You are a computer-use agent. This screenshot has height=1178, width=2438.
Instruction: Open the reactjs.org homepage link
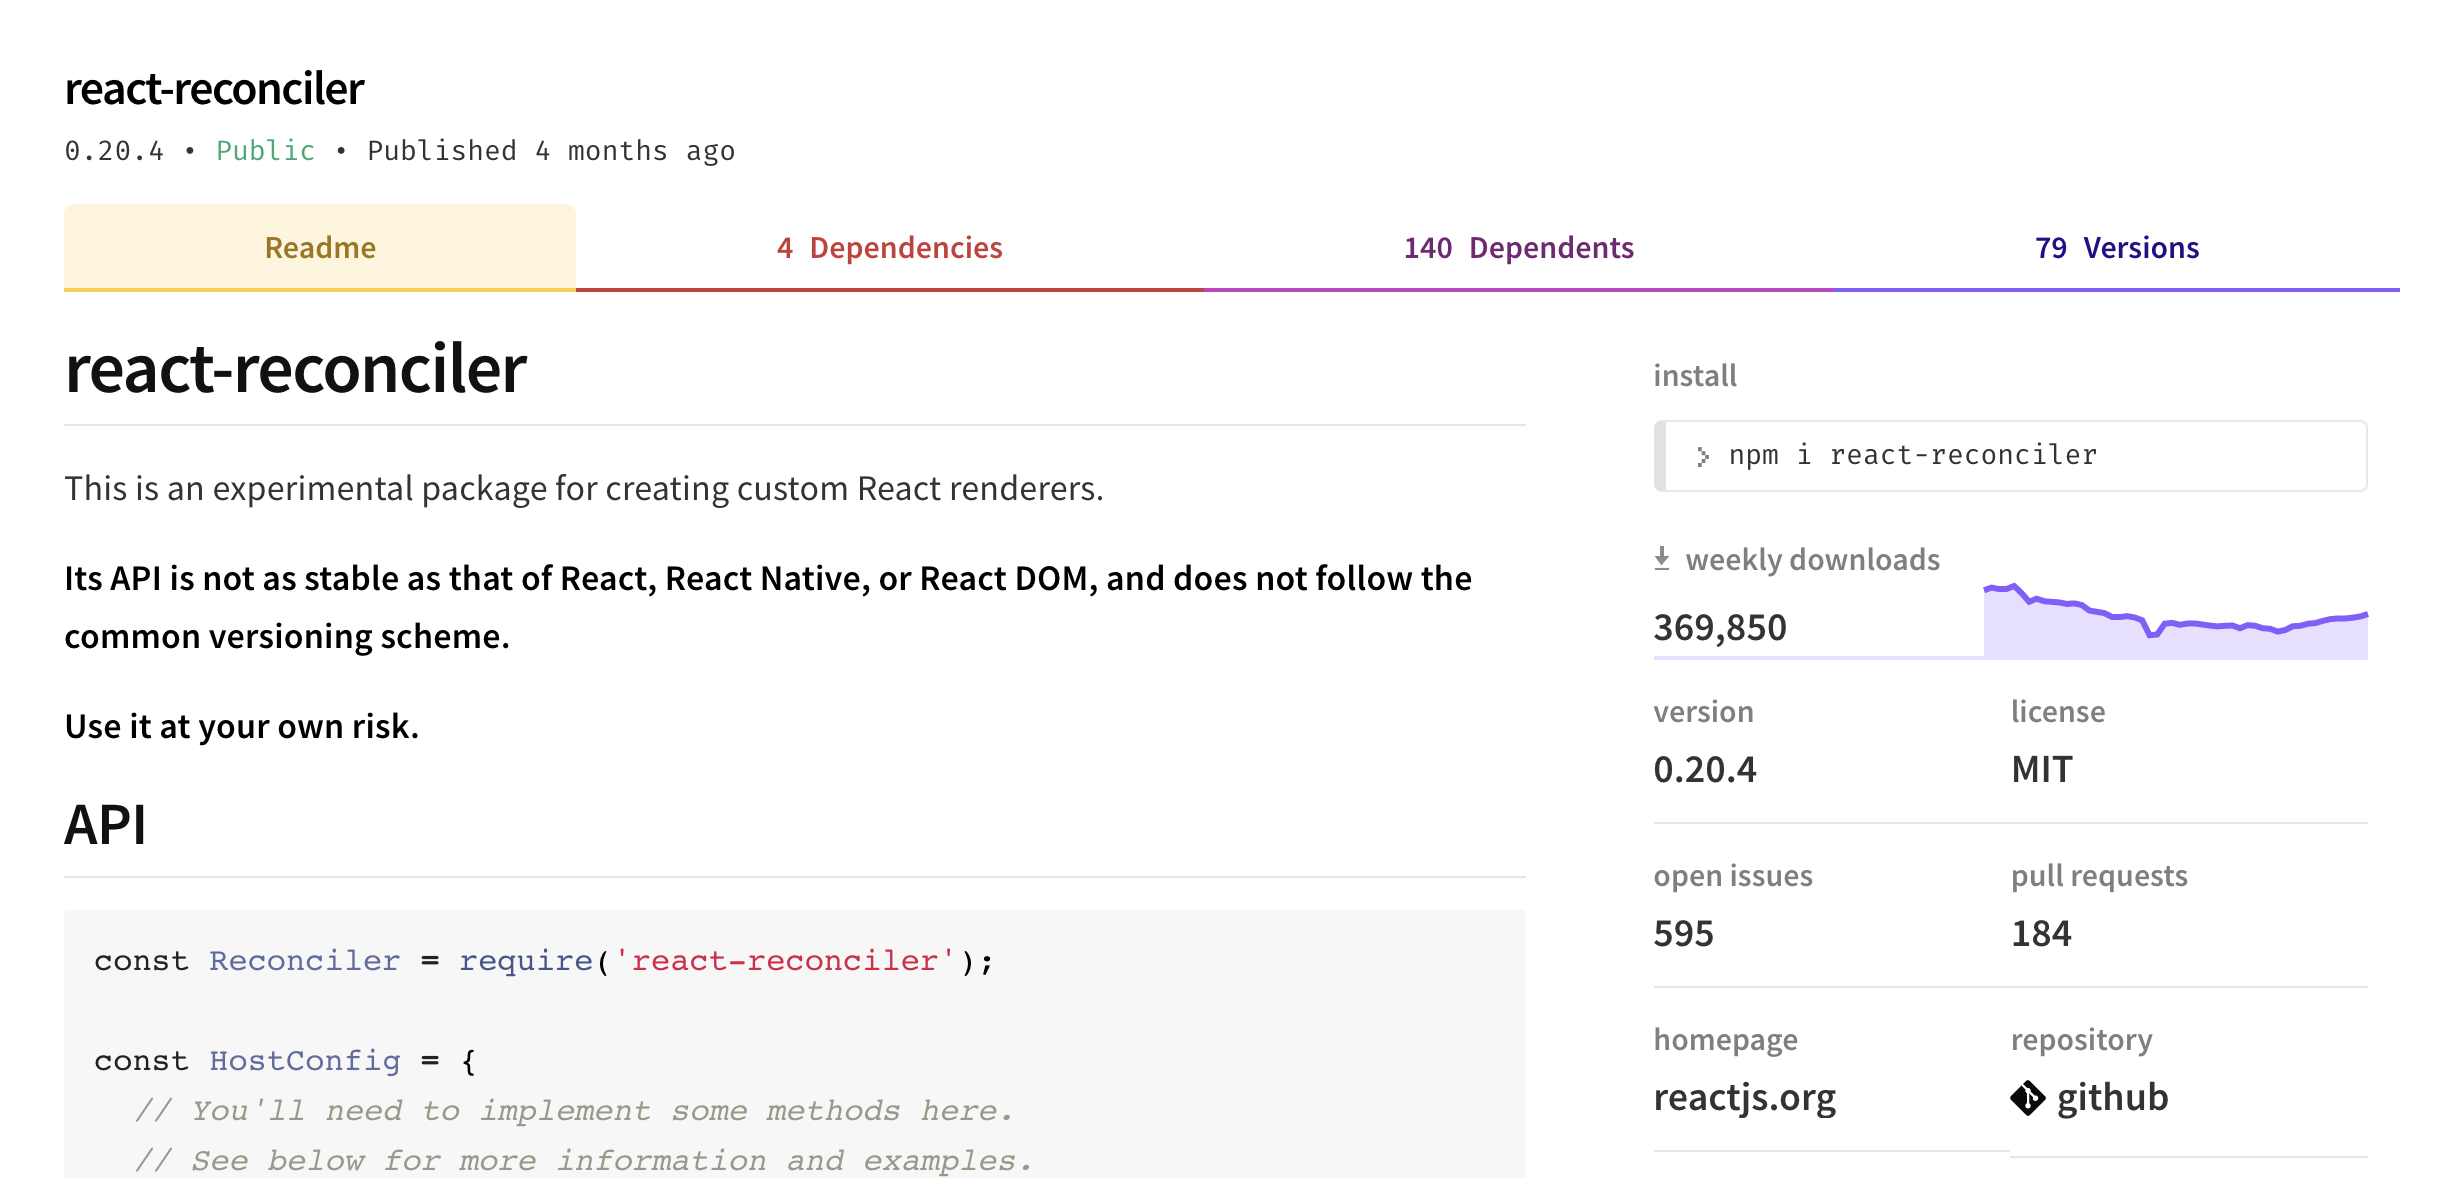tap(1744, 1098)
